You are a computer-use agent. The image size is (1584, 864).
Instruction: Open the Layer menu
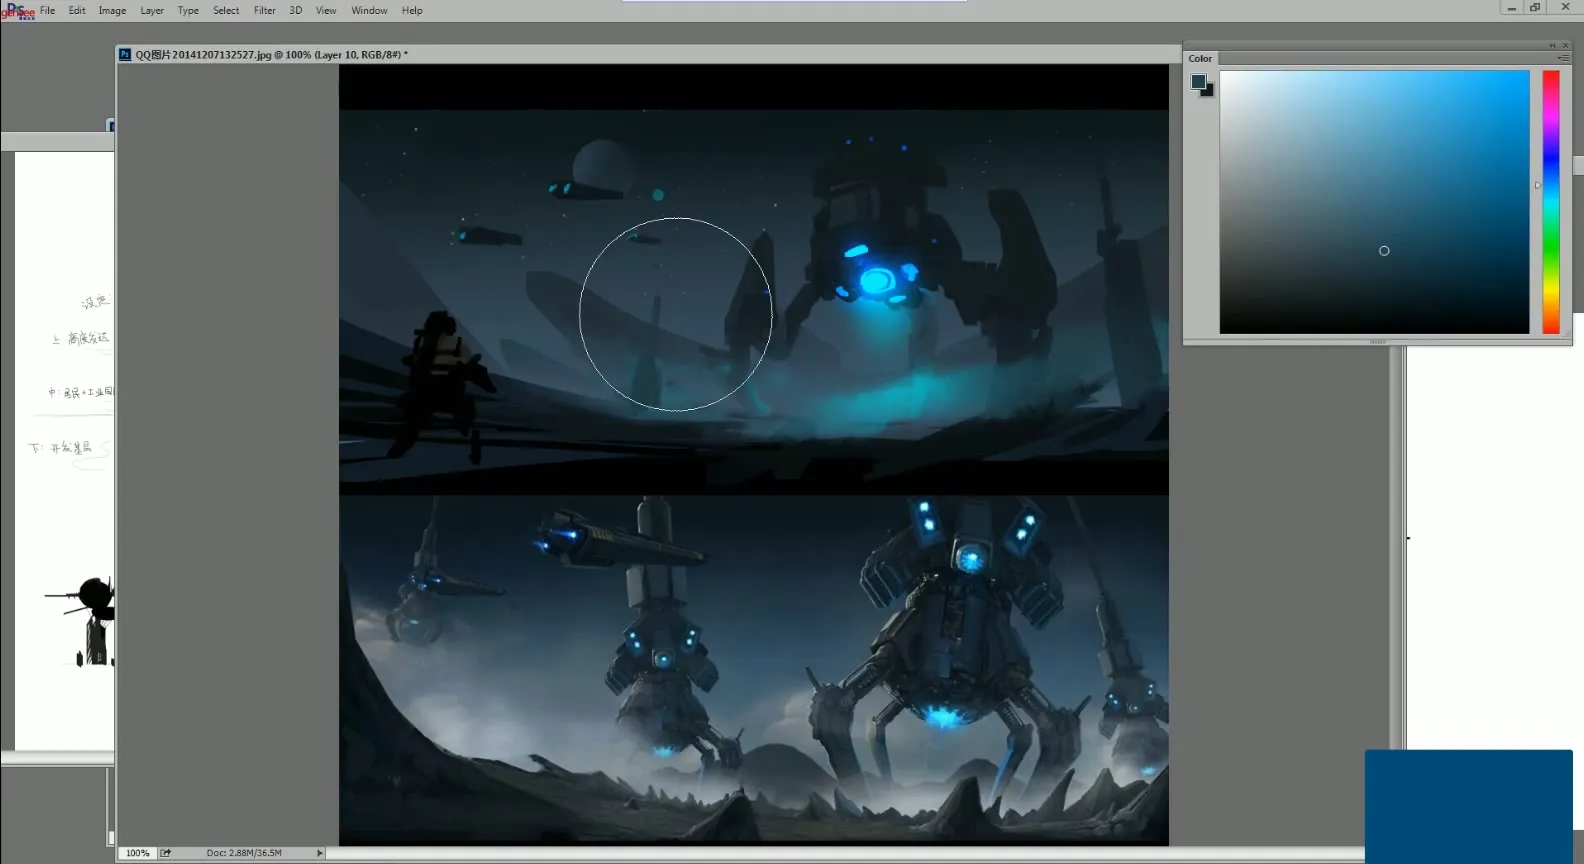[152, 10]
